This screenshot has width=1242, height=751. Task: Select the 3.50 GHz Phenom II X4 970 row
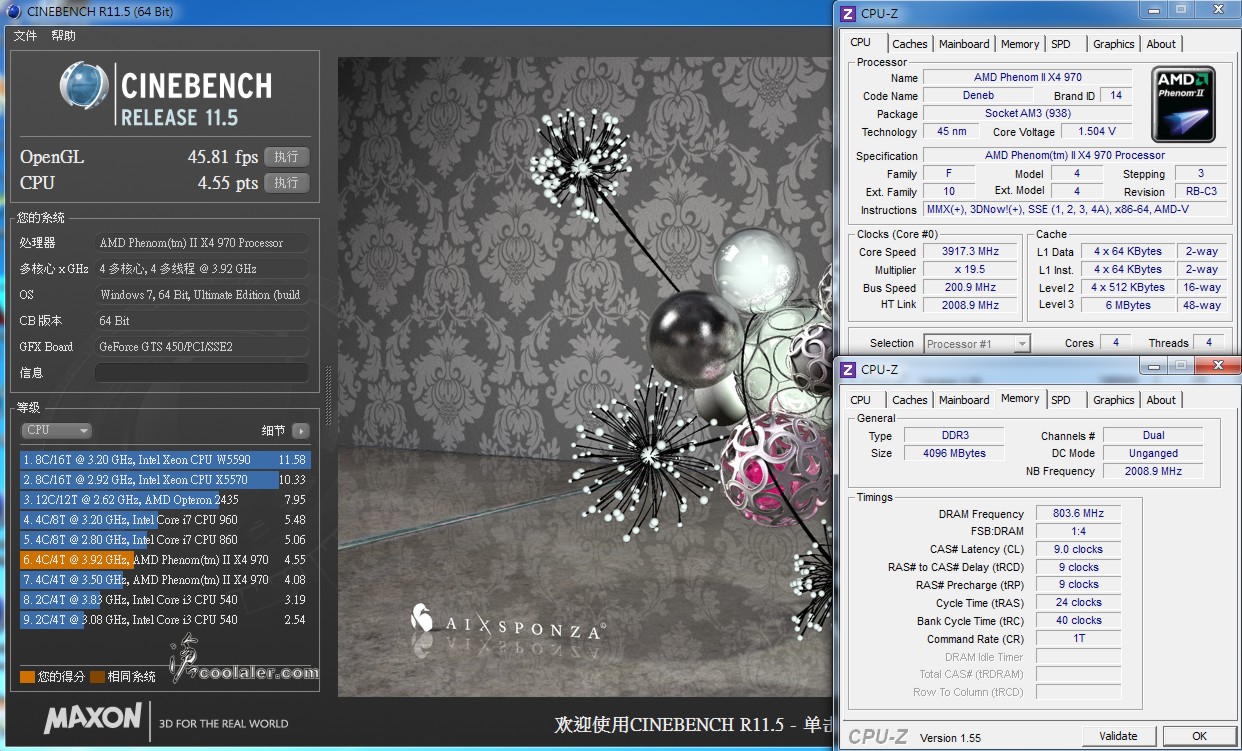(165, 580)
